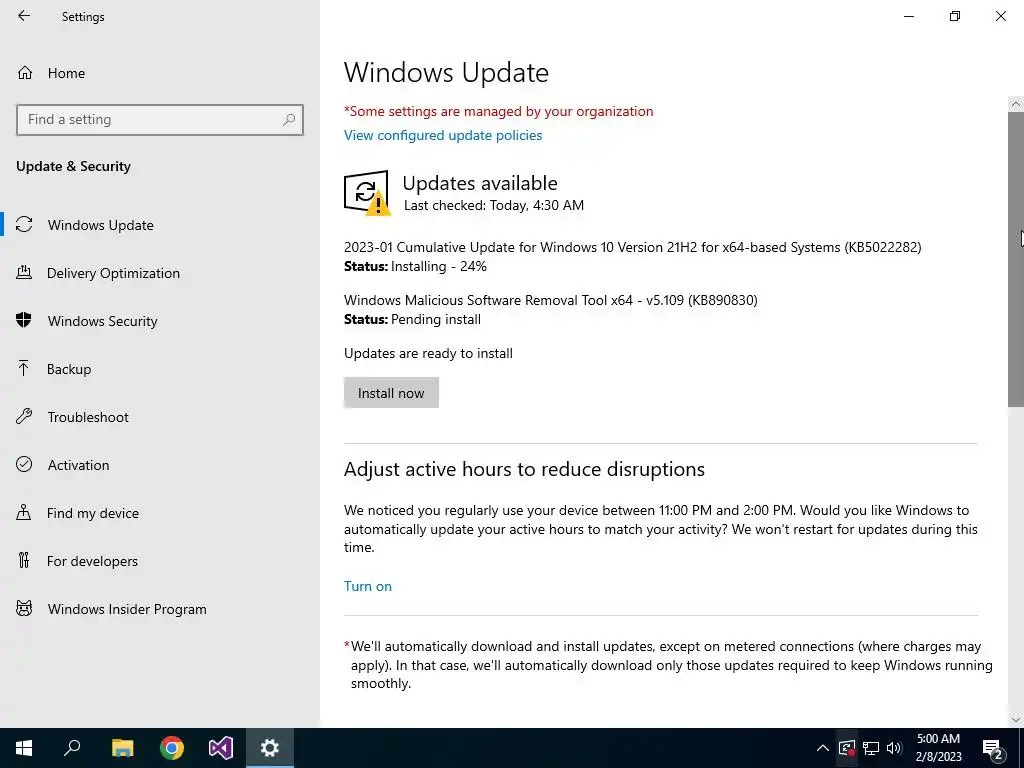The image size is (1024, 768).
Task: Click the Pending install status text
Action: point(436,319)
